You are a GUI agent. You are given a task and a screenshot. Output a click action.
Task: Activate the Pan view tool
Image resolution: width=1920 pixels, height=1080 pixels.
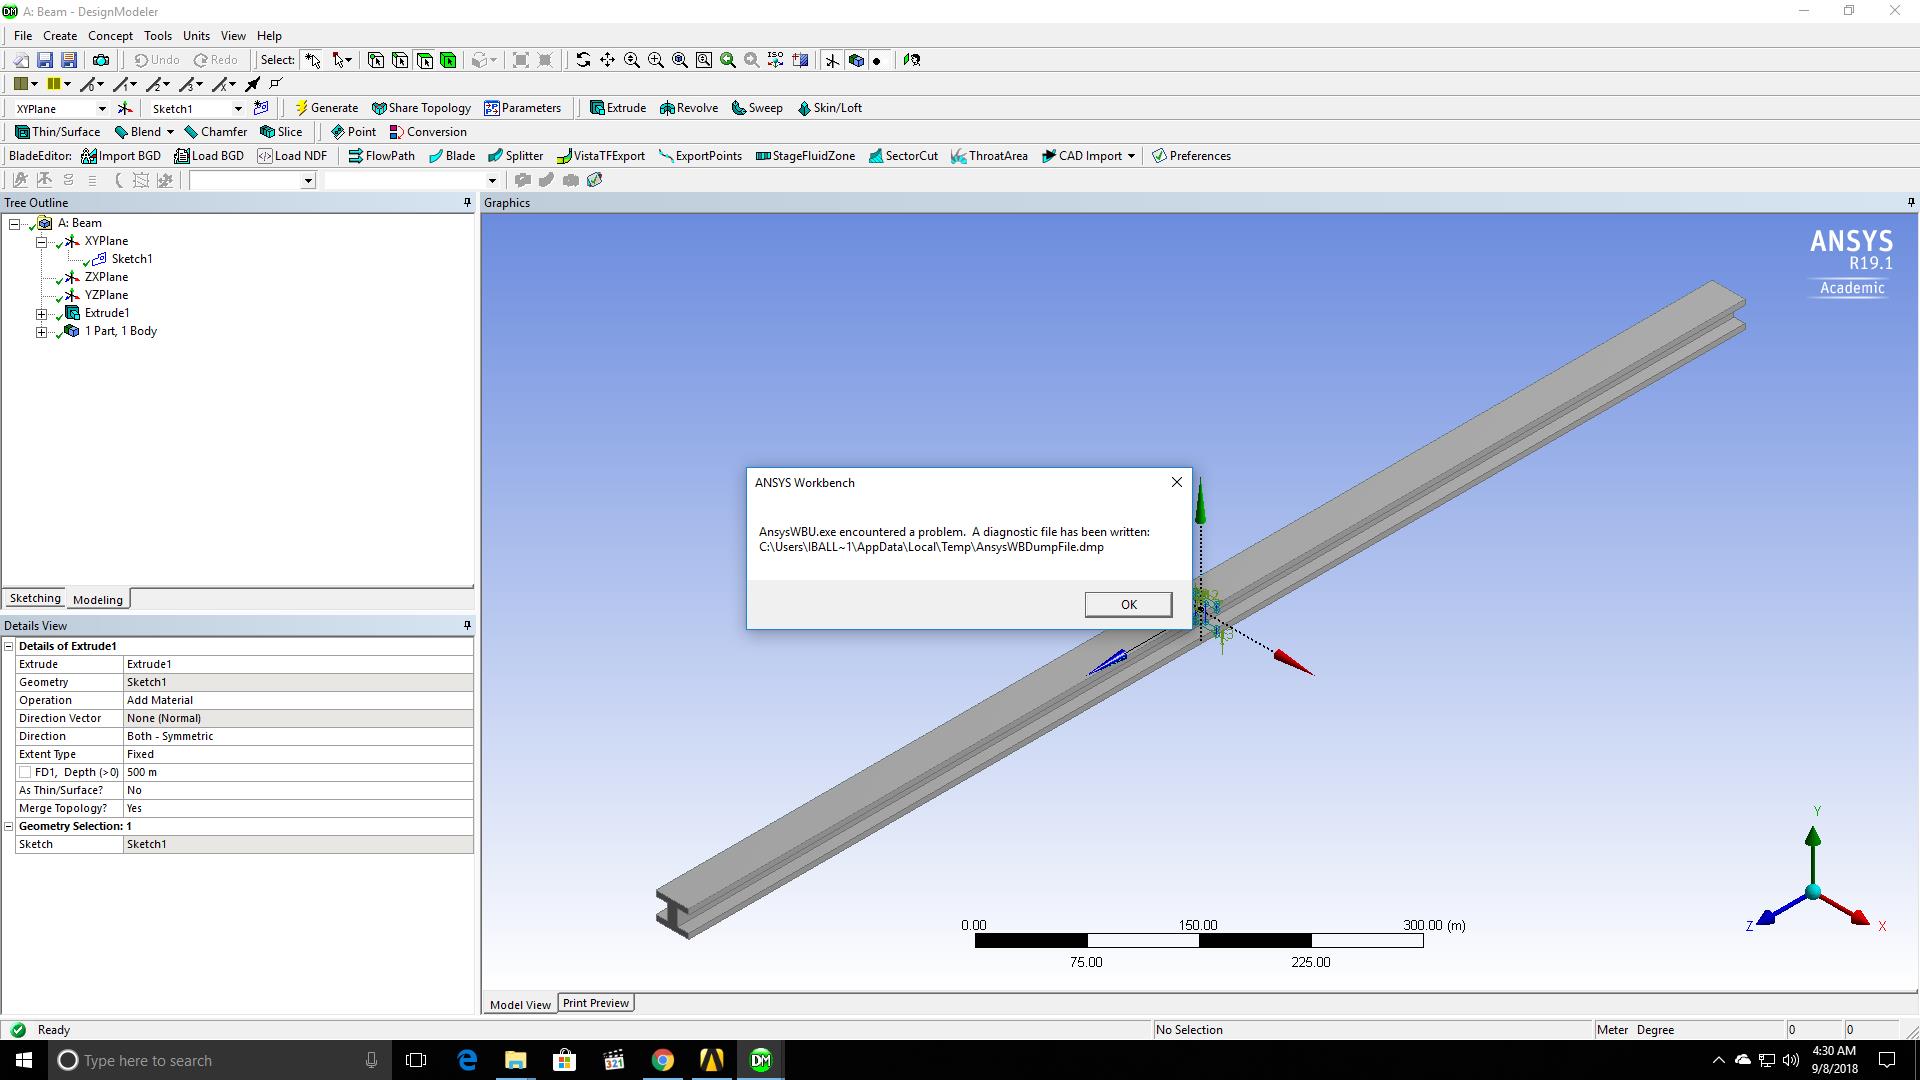tap(607, 60)
